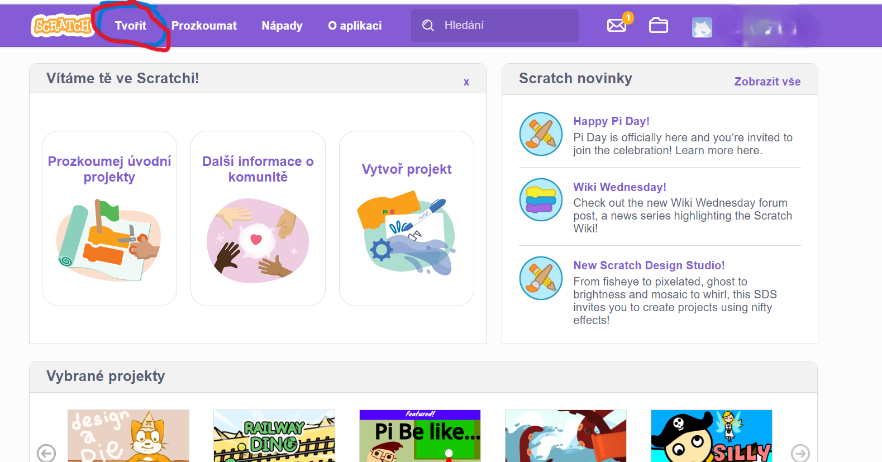882x462 pixels.
Task: Close the Vítáme tě ve Scratchi panel
Action: click(466, 82)
